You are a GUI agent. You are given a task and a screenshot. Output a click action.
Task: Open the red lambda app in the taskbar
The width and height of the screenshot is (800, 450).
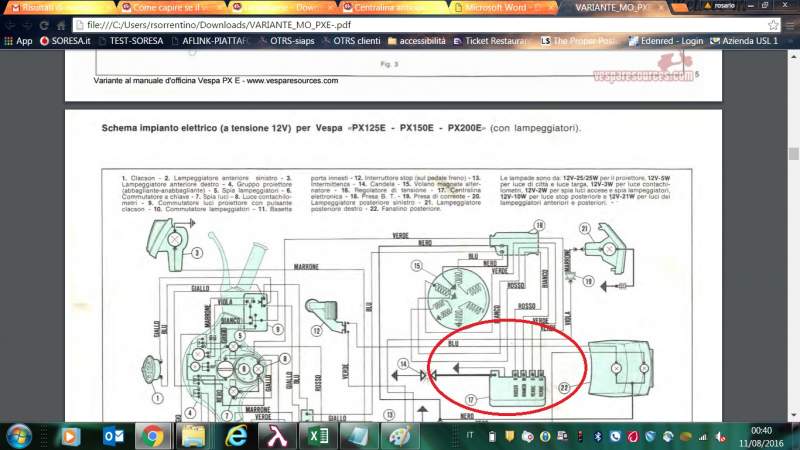pos(277,436)
